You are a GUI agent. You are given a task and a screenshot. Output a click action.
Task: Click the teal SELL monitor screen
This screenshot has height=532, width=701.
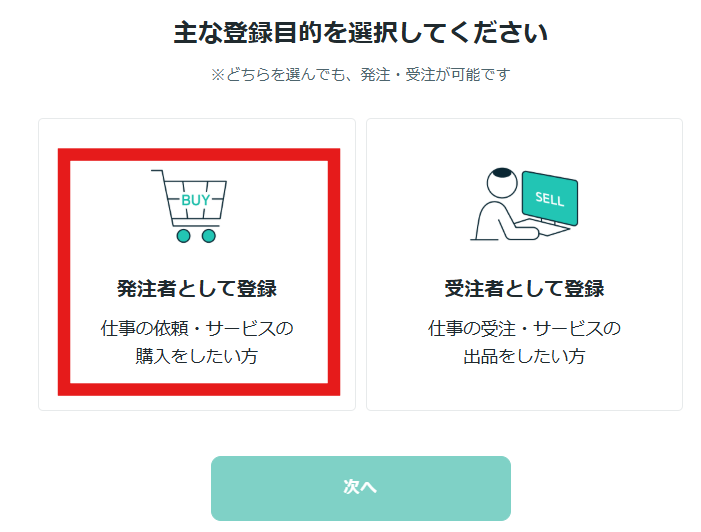(x=550, y=199)
